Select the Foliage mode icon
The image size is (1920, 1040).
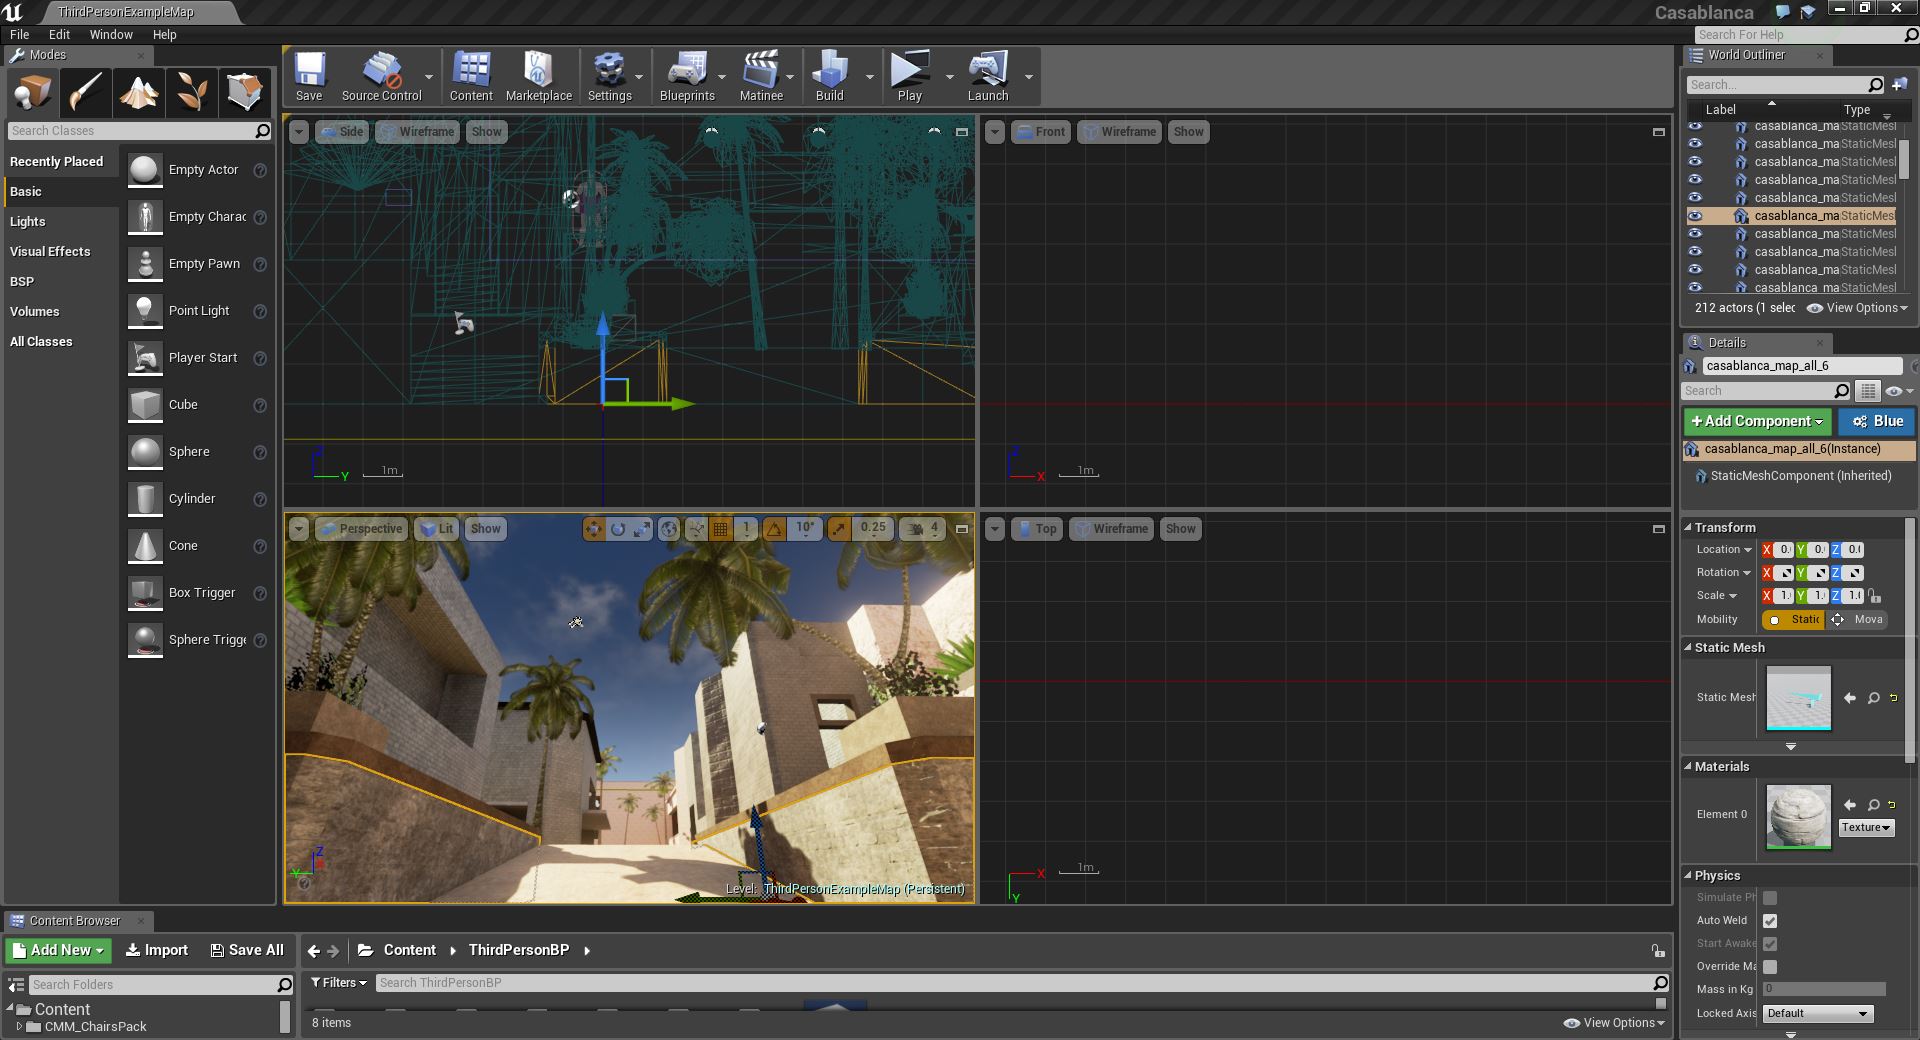coord(192,93)
